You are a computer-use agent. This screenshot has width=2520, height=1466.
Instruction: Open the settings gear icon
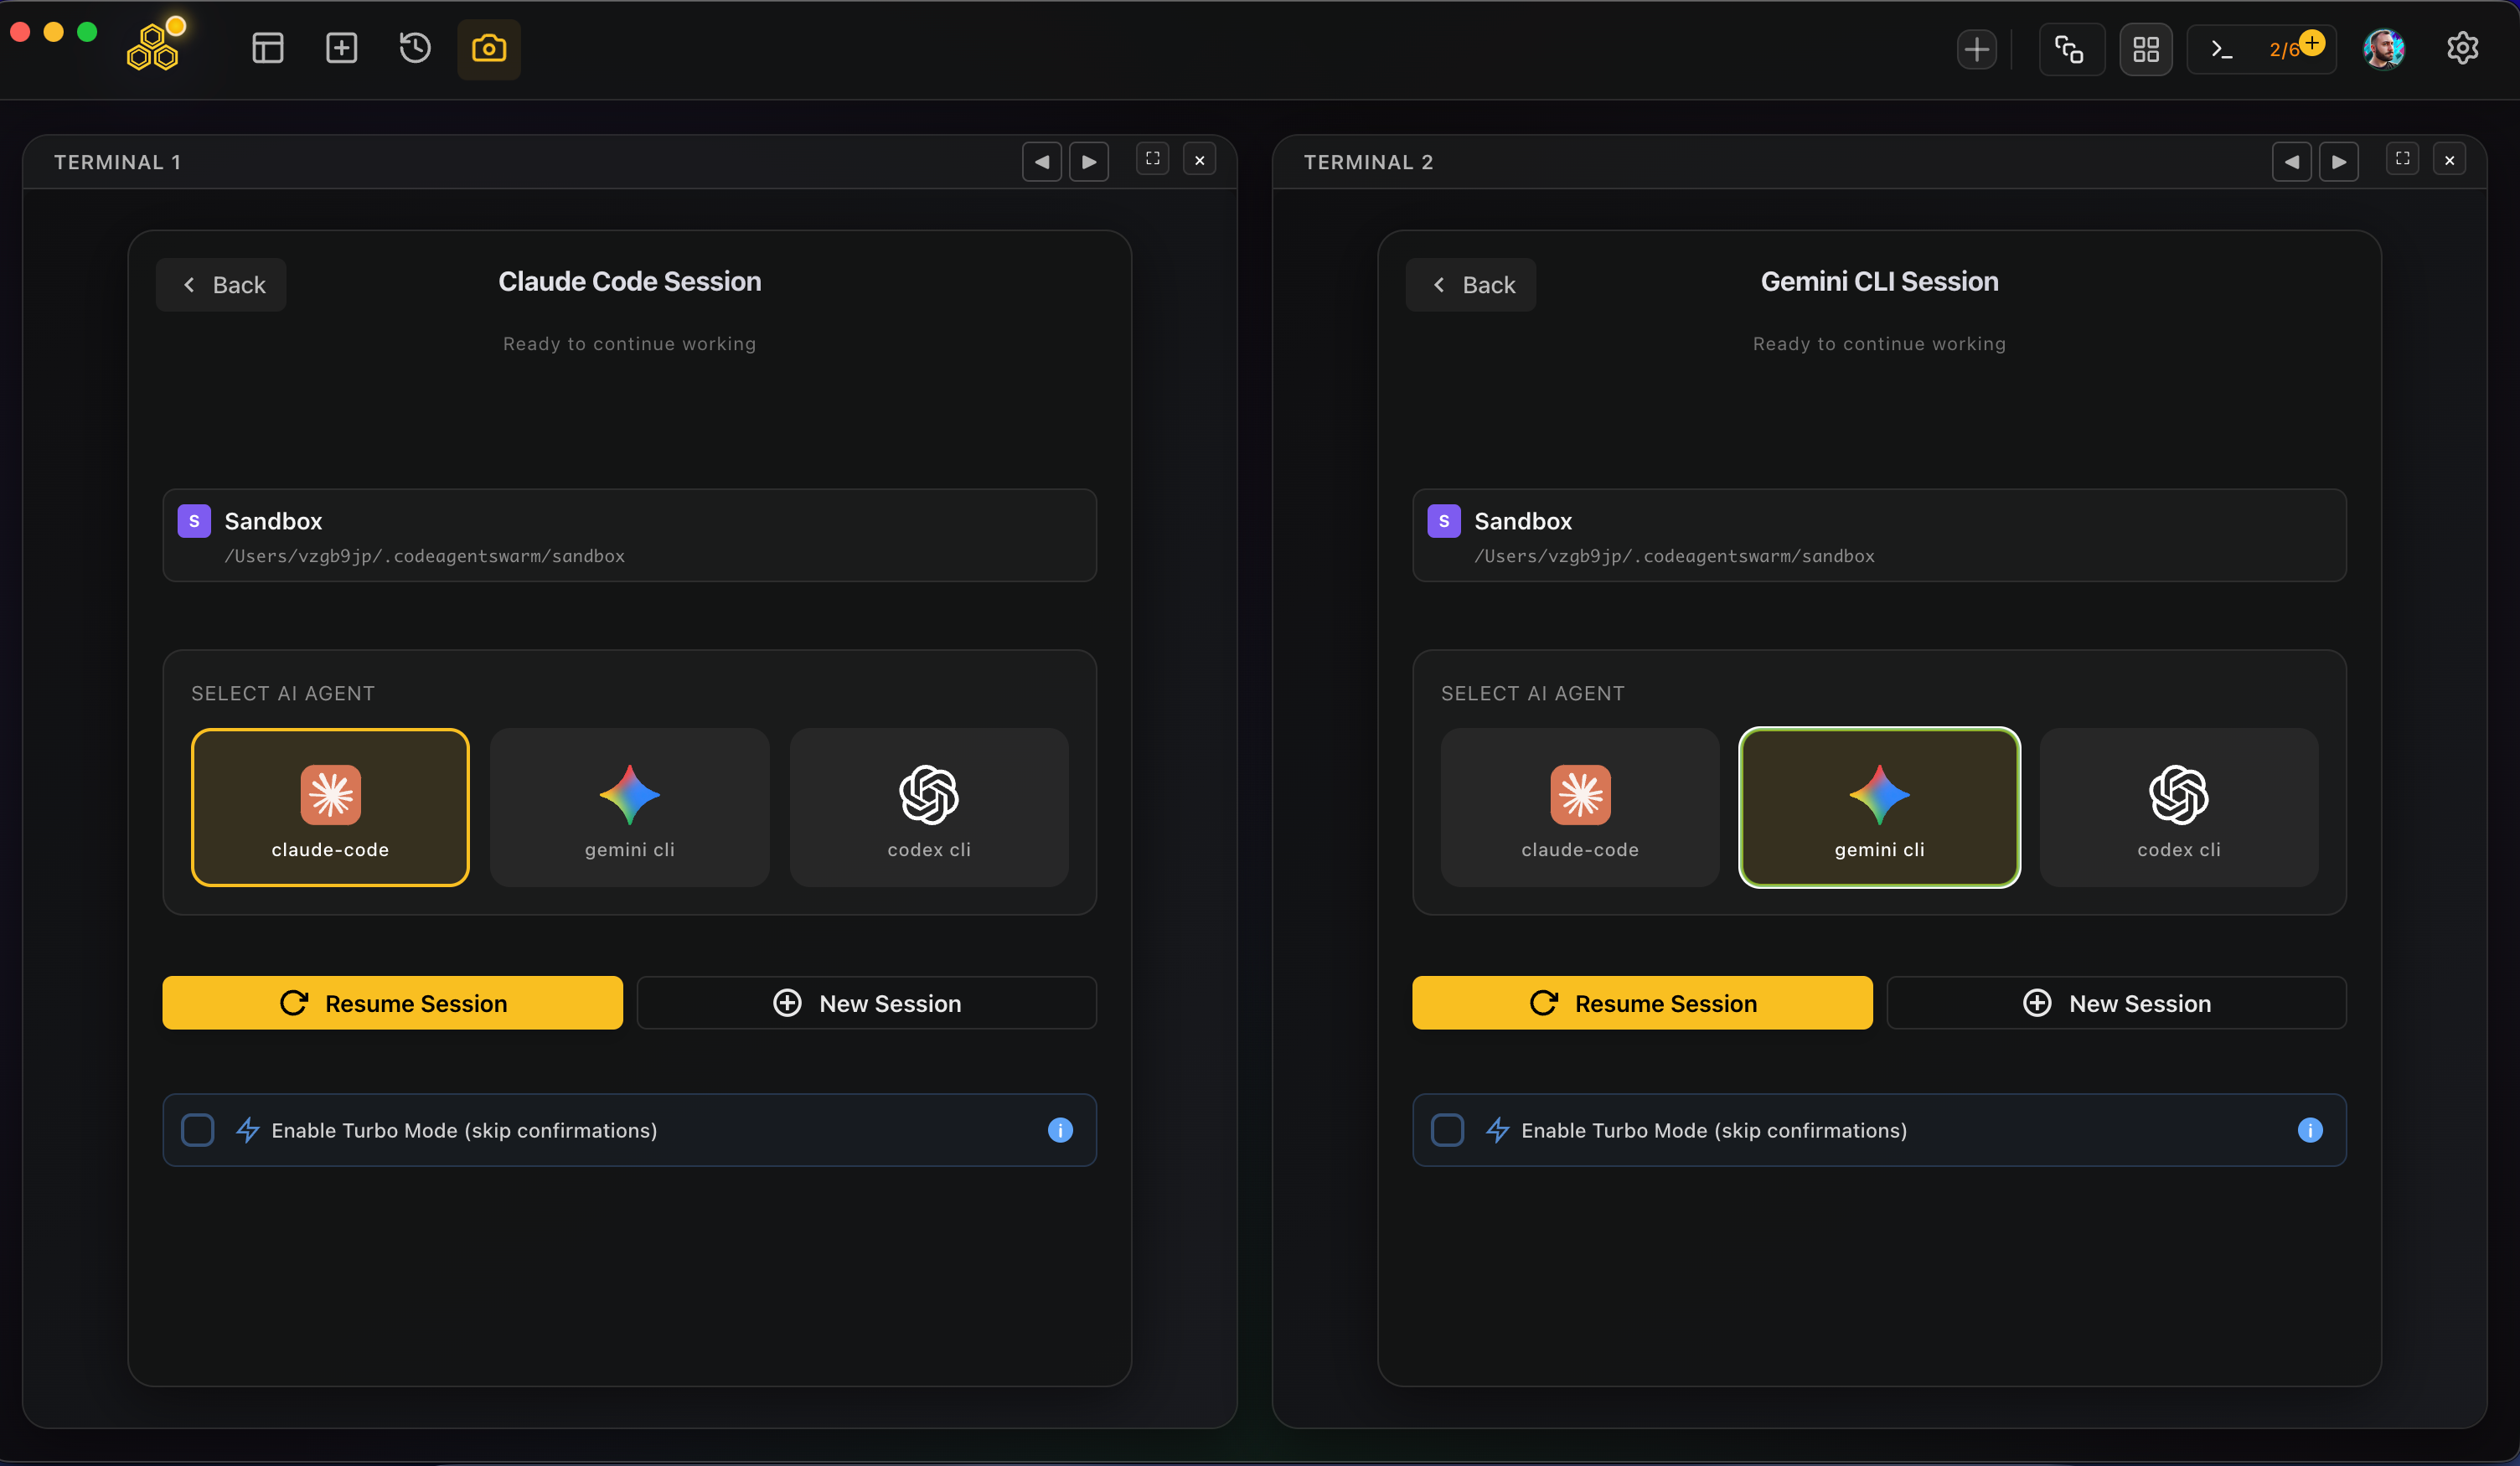point(2463,48)
